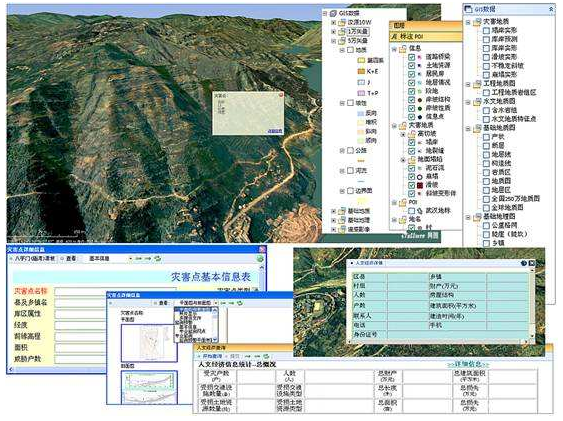This screenshot has height=421, width=563.
Task: Open the 剖面图 thumbnail chart
Action: [x=149, y=387]
